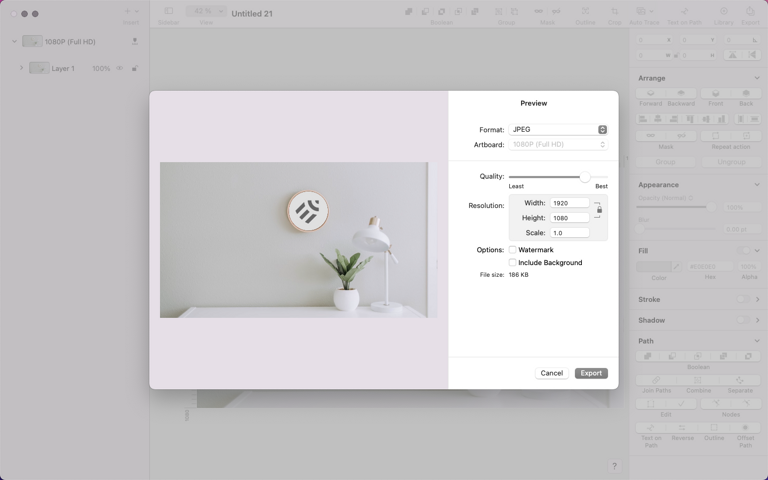Enable the Watermark checkbox
This screenshot has height=480, width=768.
[x=512, y=250]
